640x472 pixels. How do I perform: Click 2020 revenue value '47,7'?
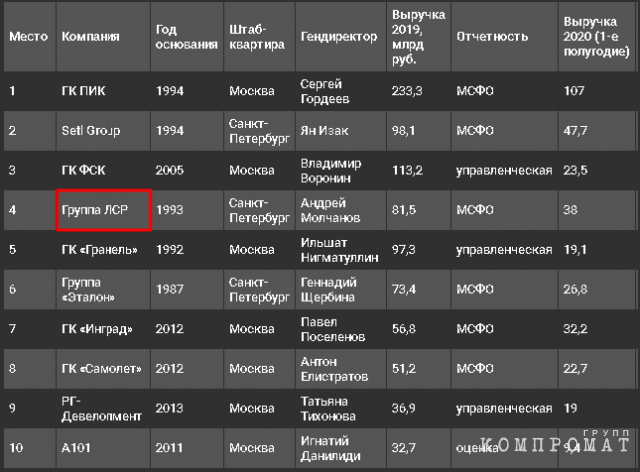click(576, 131)
